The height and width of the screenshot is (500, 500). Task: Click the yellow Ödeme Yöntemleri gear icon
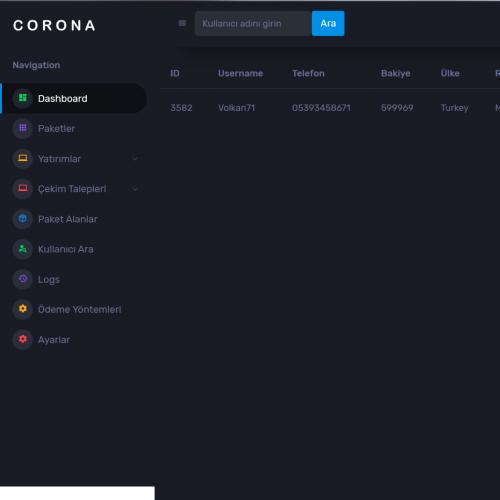point(23,309)
